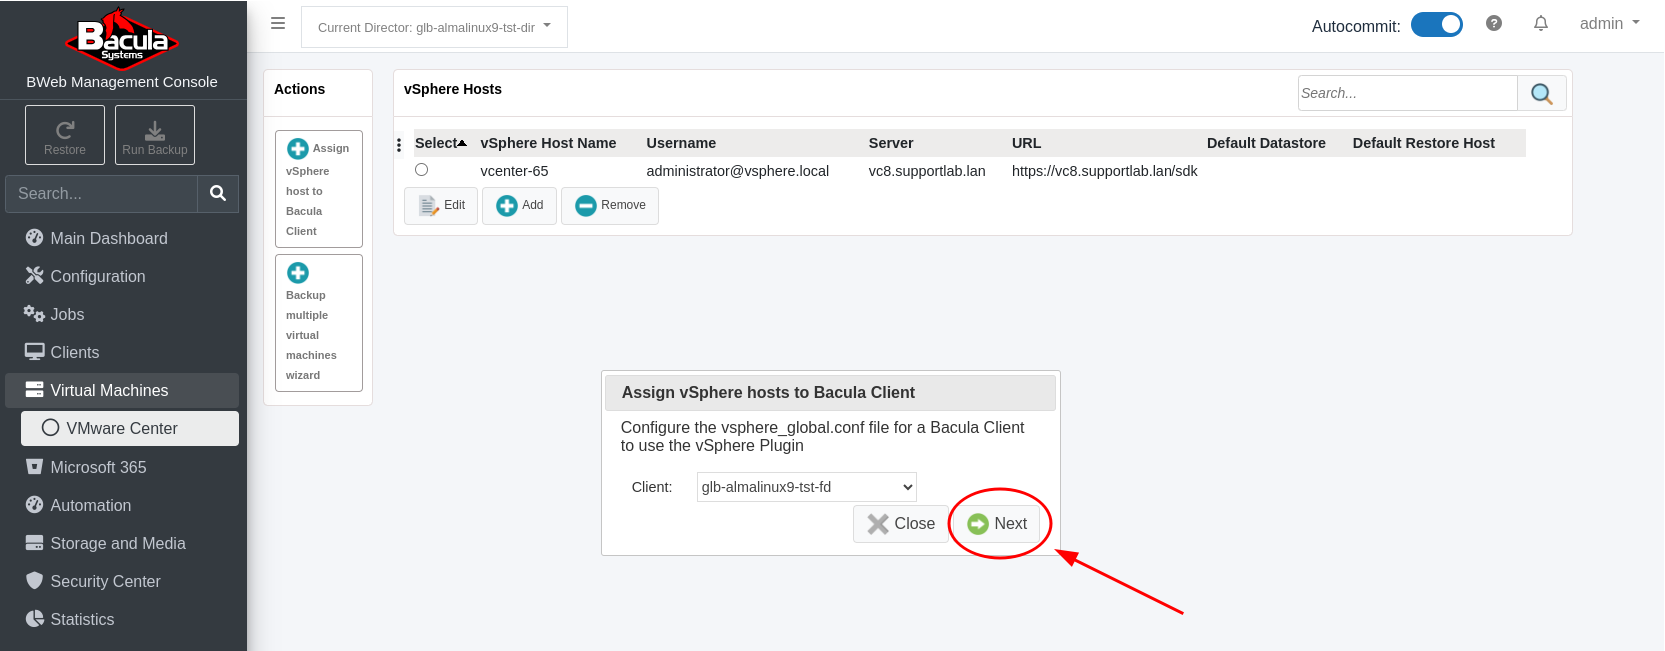Click the Edit button
This screenshot has width=1665, height=651.
[x=441, y=205]
